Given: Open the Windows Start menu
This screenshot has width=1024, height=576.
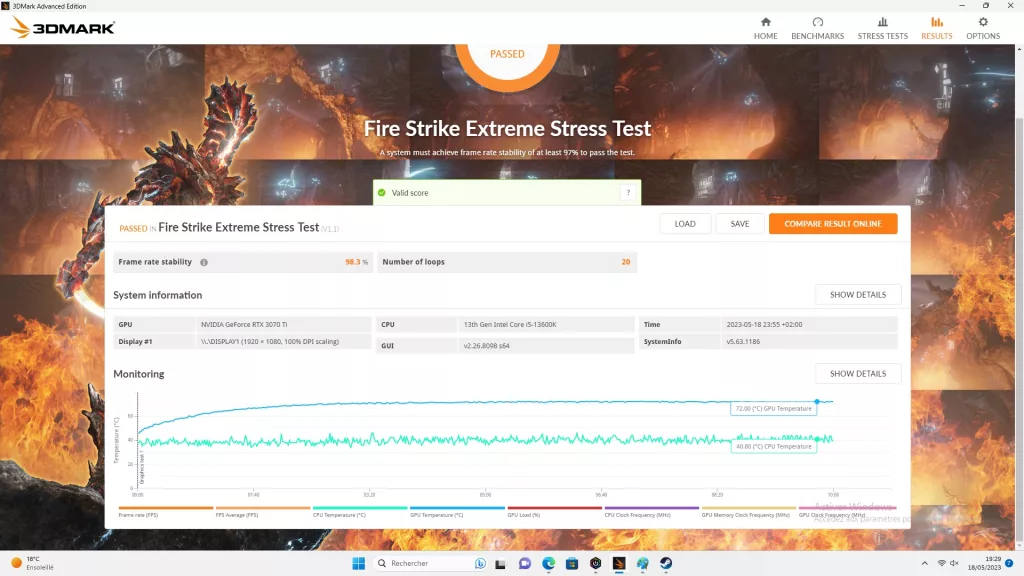Looking at the screenshot, I should [x=357, y=563].
